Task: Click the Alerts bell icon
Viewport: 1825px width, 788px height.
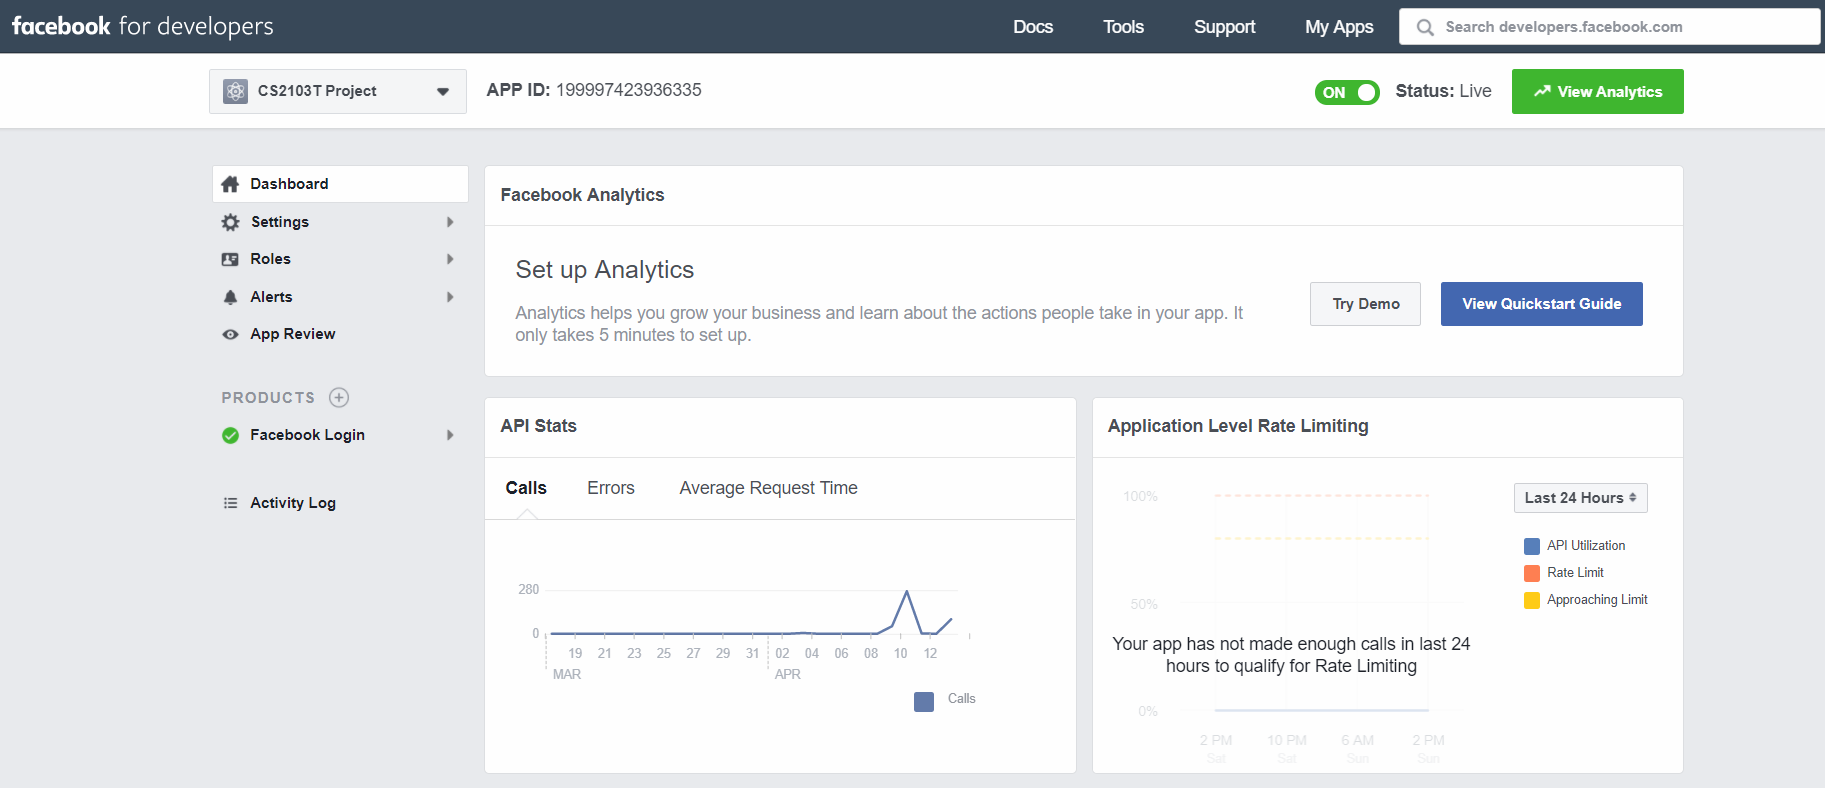Action: click(x=230, y=297)
